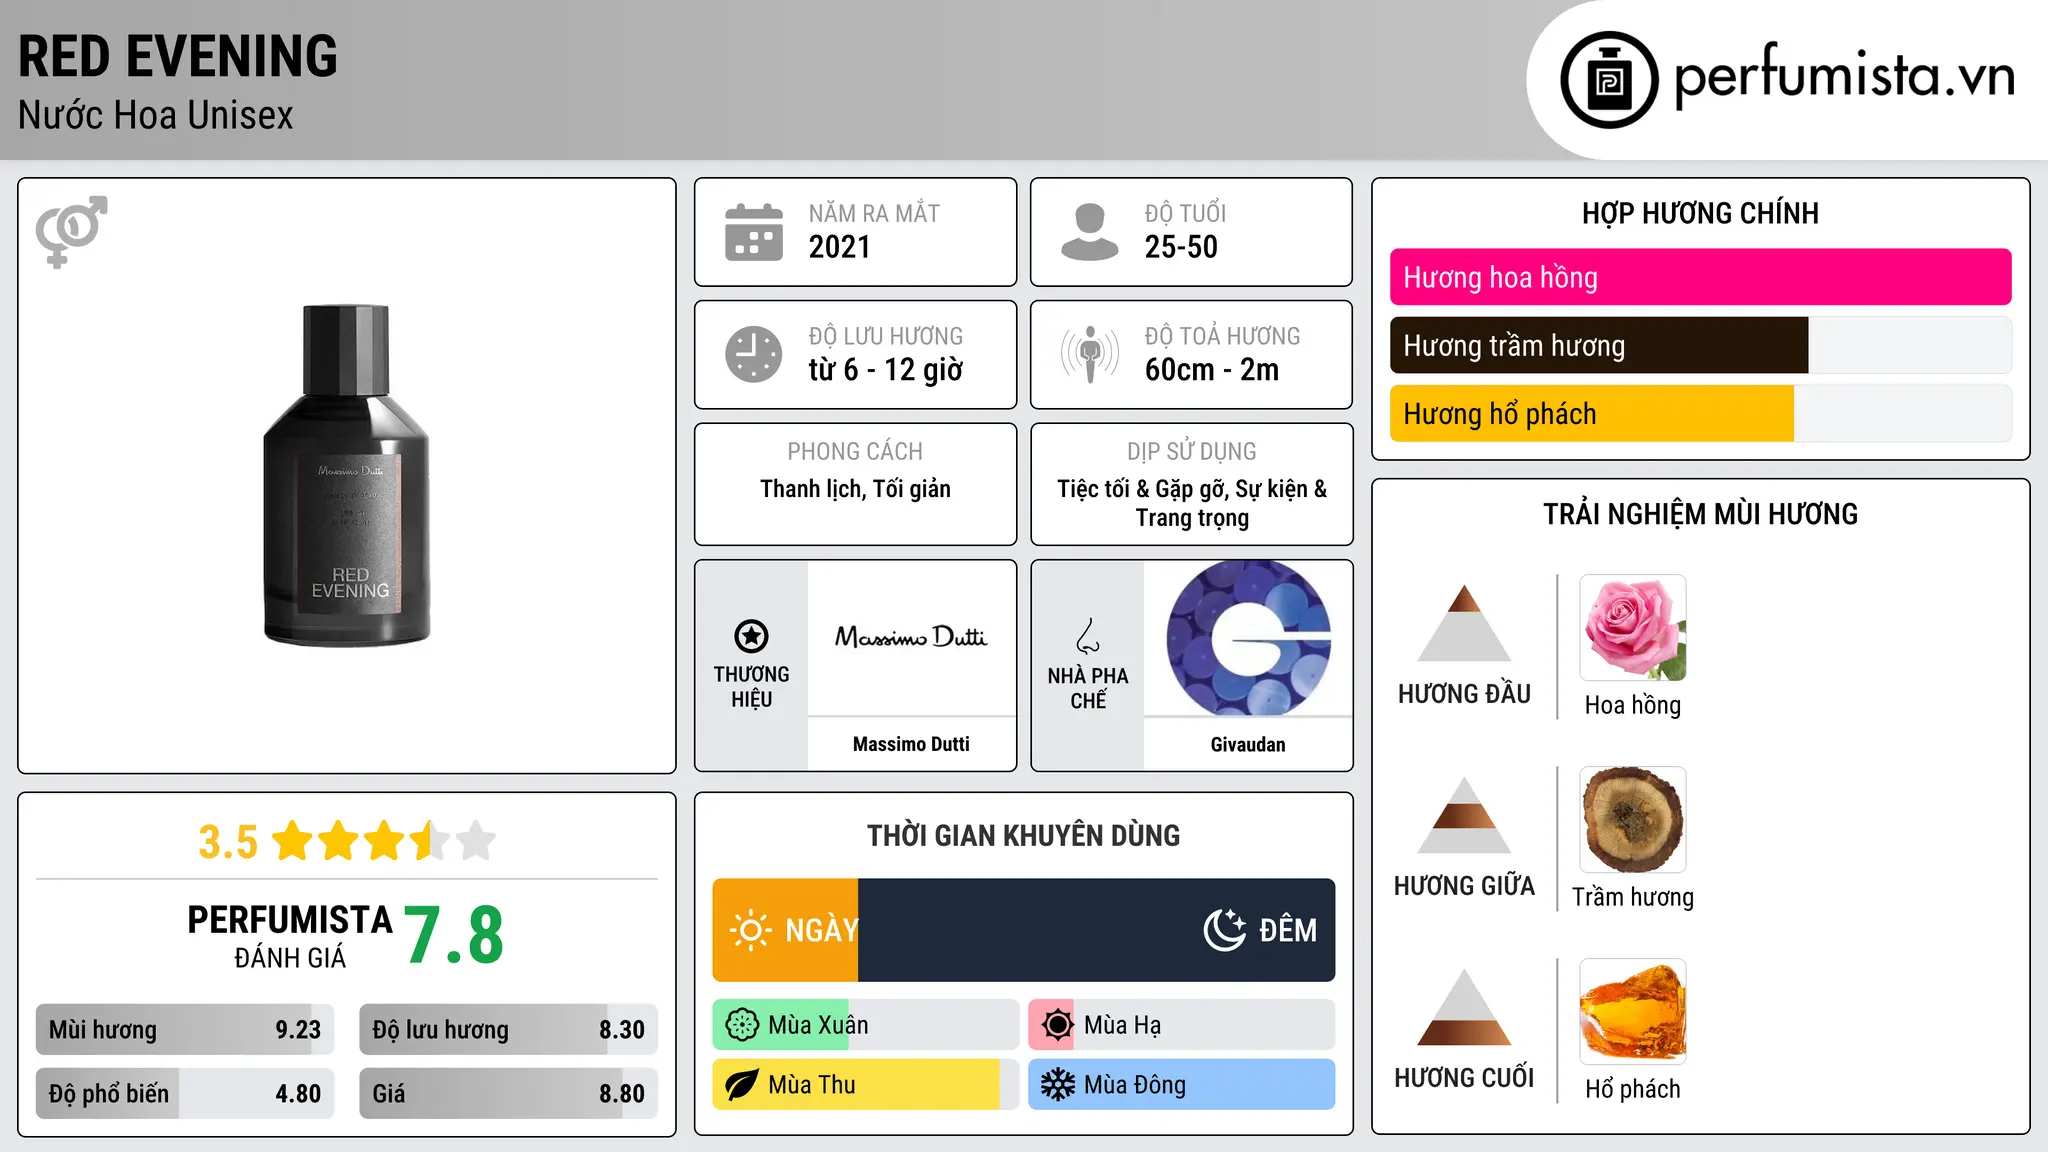2048x1152 pixels.
Task: Open the Givaudan perfumer logo image
Action: click(1248, 638)
